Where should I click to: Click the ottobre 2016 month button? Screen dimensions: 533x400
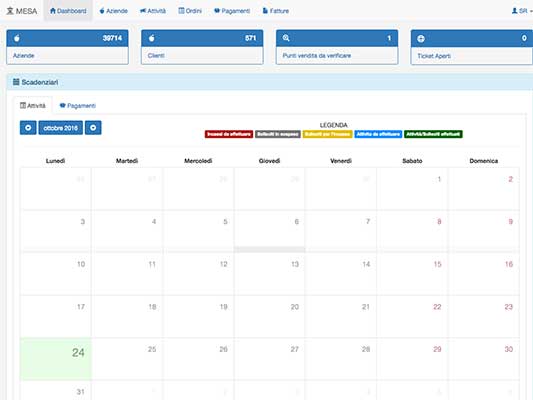(61, 128)
